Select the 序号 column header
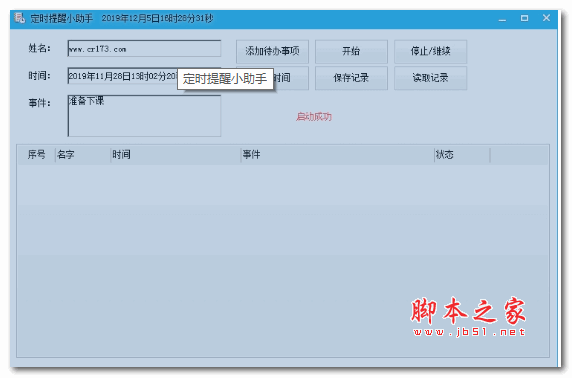Screen dimensions: 572x378 36,155
